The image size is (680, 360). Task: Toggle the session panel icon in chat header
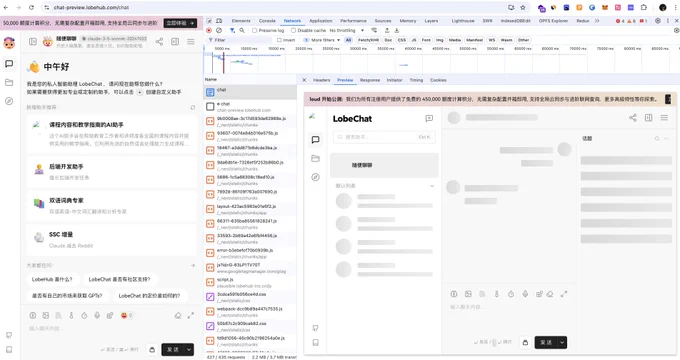(33, 42)
